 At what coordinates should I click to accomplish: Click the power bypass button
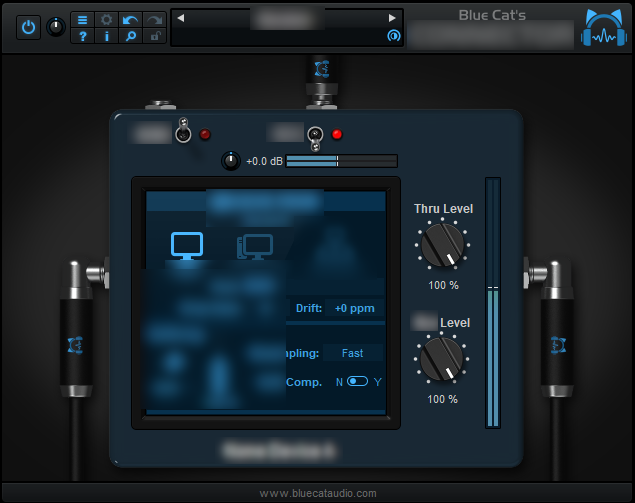(x=28, y=28)
